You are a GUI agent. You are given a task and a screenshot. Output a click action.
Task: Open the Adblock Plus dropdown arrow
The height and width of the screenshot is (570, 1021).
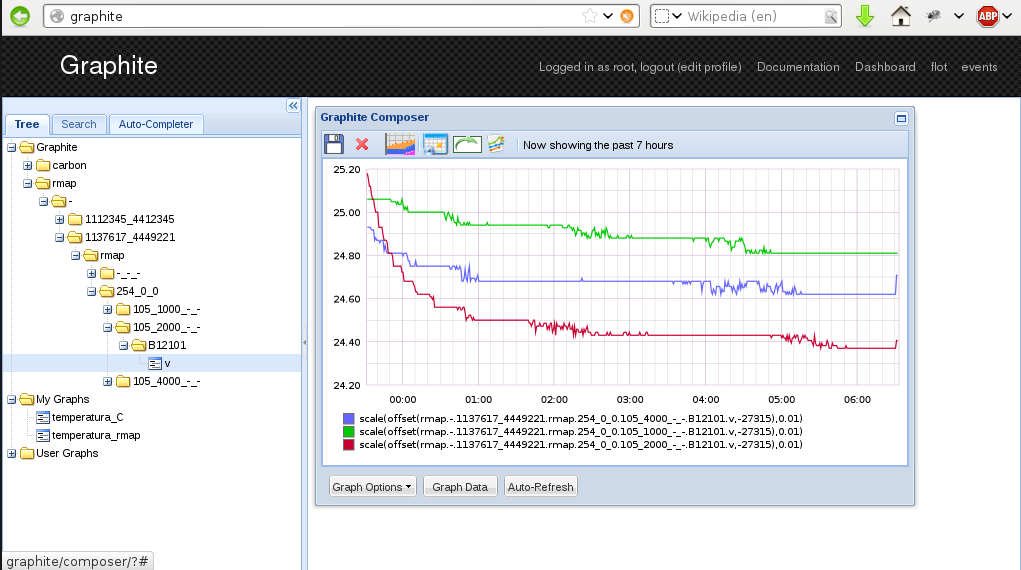[1007, 16]
